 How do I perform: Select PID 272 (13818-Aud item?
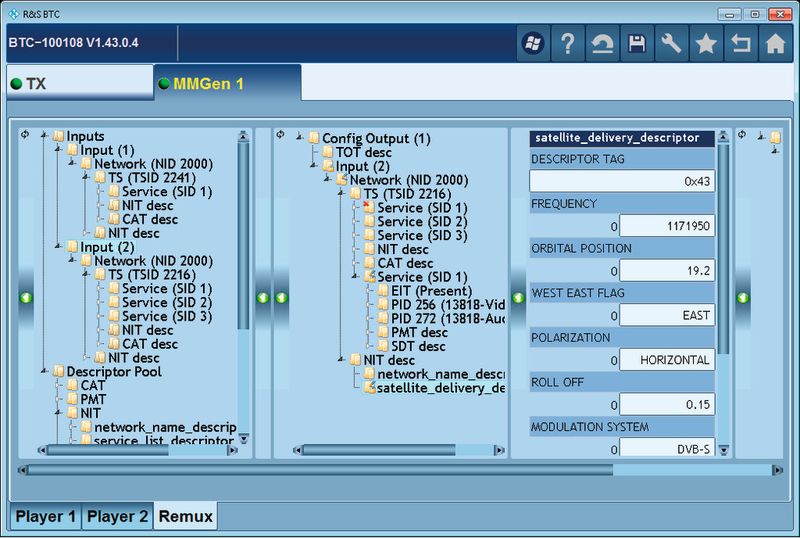click(x=448, y=319)
